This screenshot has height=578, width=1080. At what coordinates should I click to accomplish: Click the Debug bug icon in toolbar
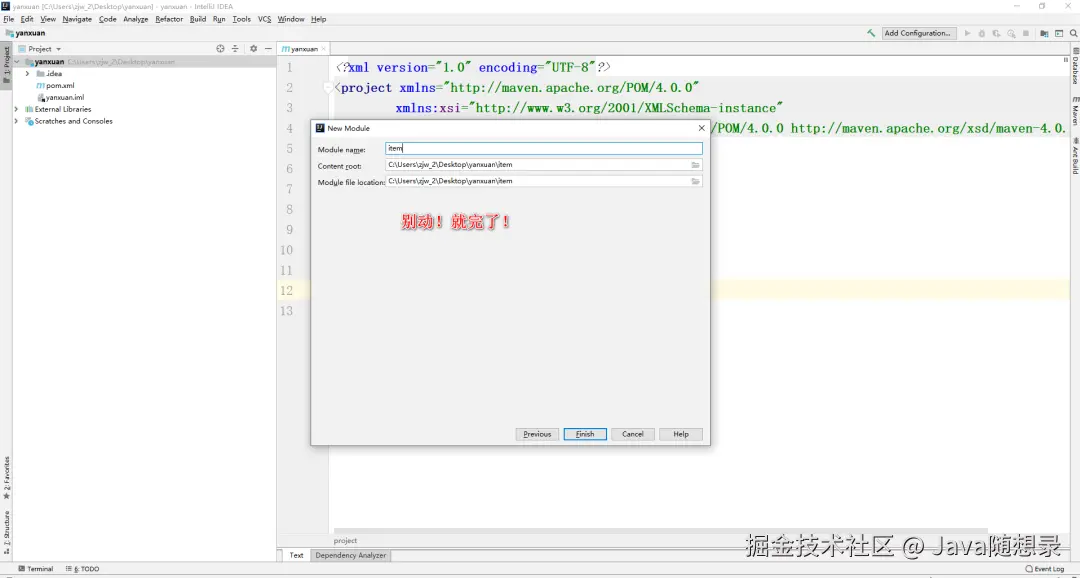pos(982,33)
